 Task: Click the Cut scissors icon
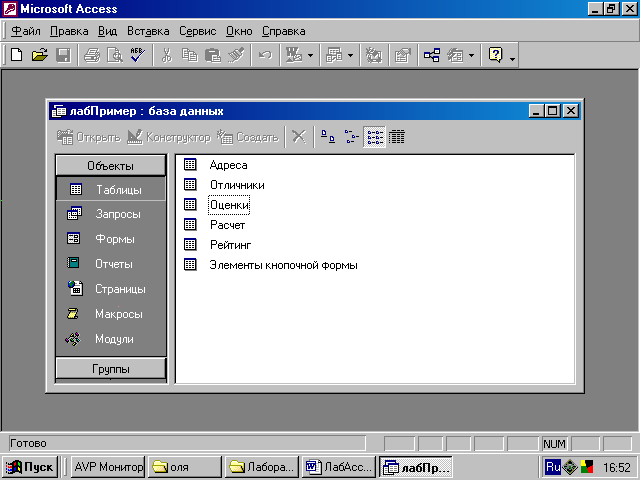[x=167, y=55]
